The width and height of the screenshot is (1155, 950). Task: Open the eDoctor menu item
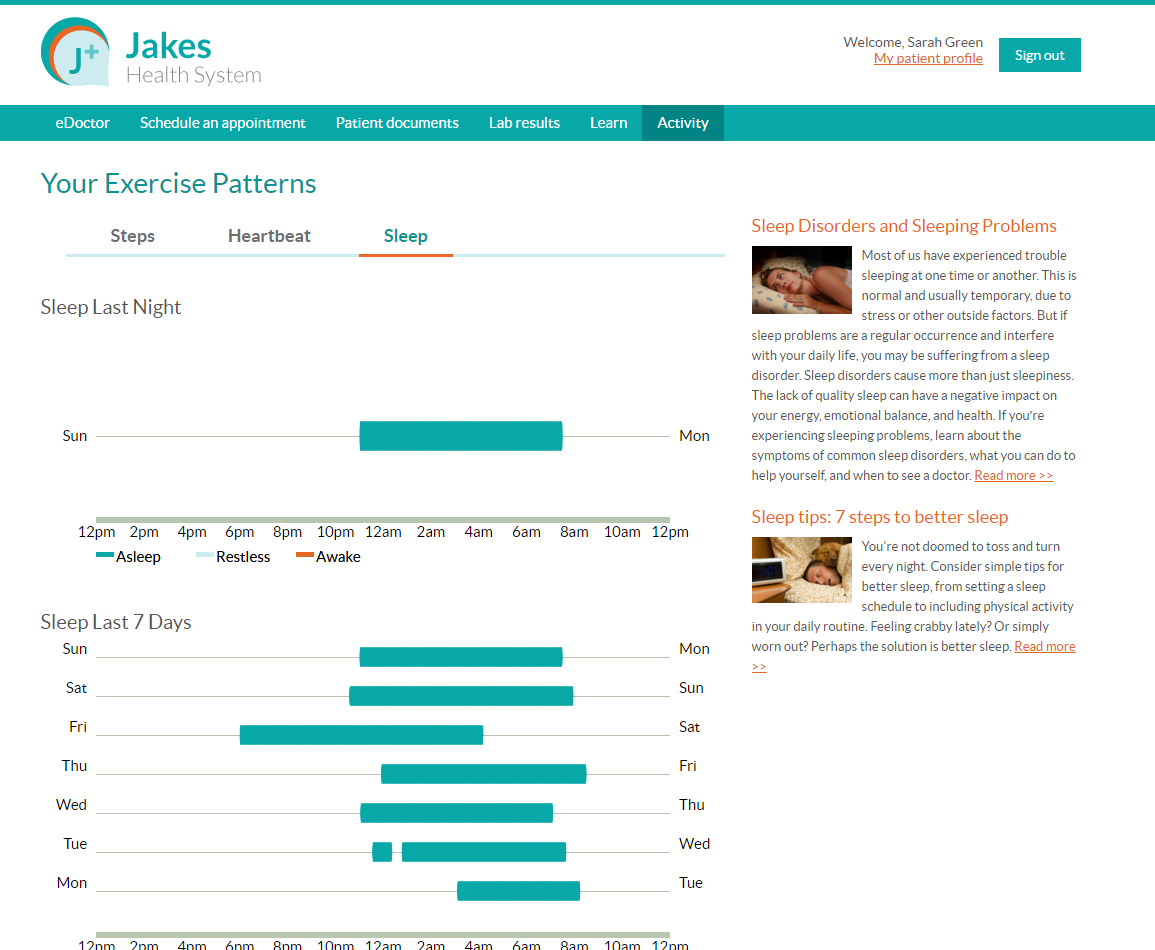pyautogui.click(x=82, y=123)
